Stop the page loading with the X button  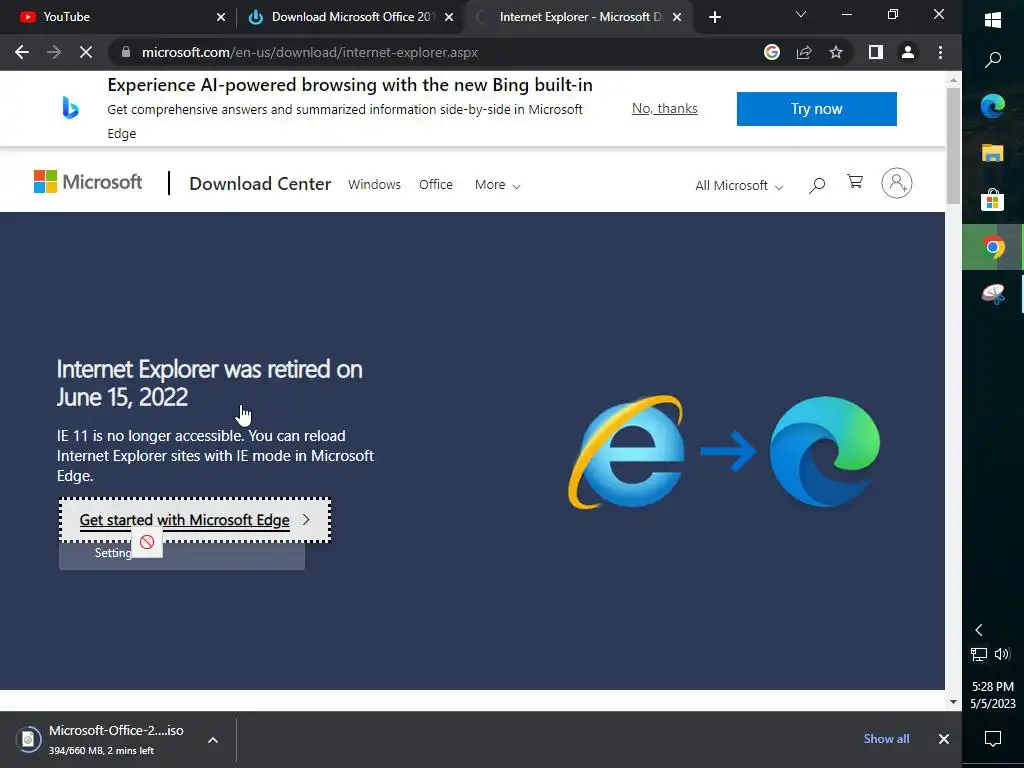[x=86, y=52]
